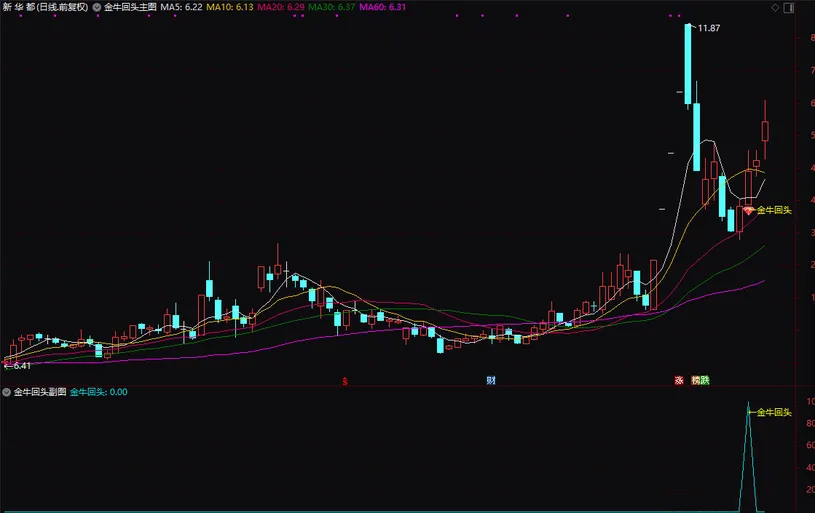The width and height of the screenshot is (815, 513).
Task: Click the 新华都 stock name title
Action: (x=19, y=7)
